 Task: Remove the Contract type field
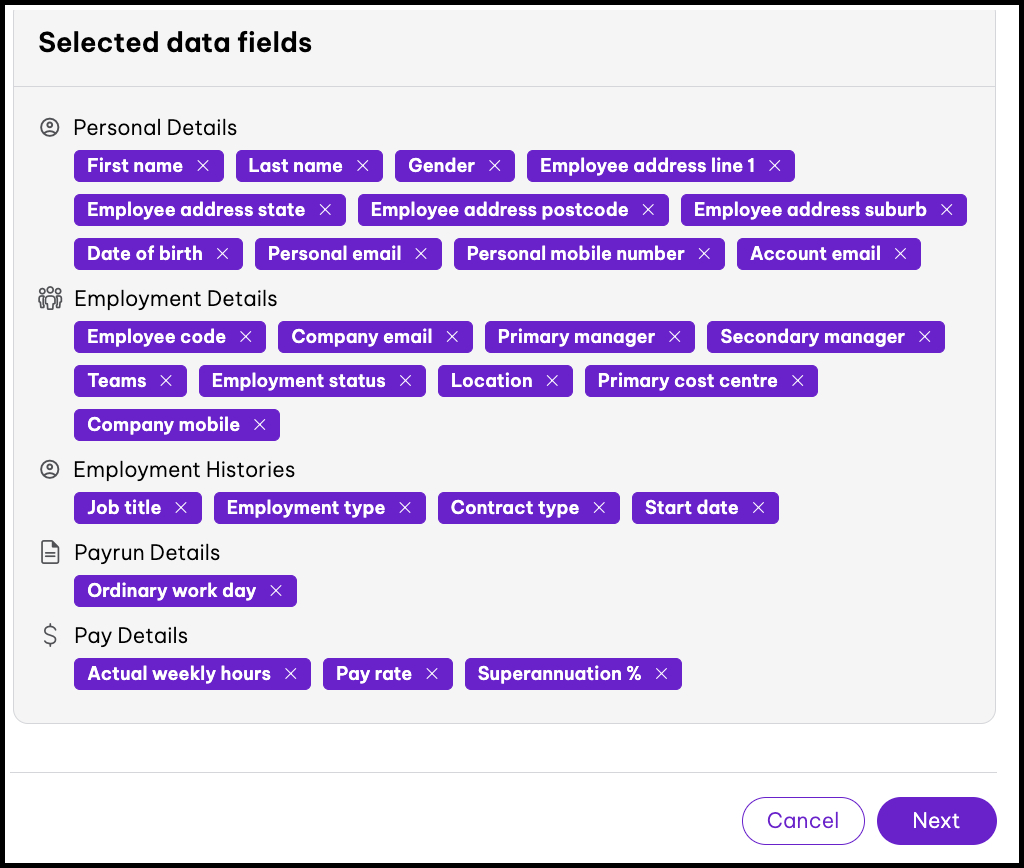599,508
